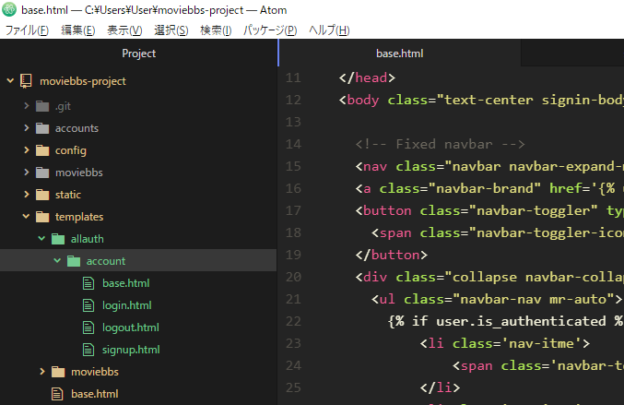
Task: Click the file icon beside logout.html
Action: (90, 327)
